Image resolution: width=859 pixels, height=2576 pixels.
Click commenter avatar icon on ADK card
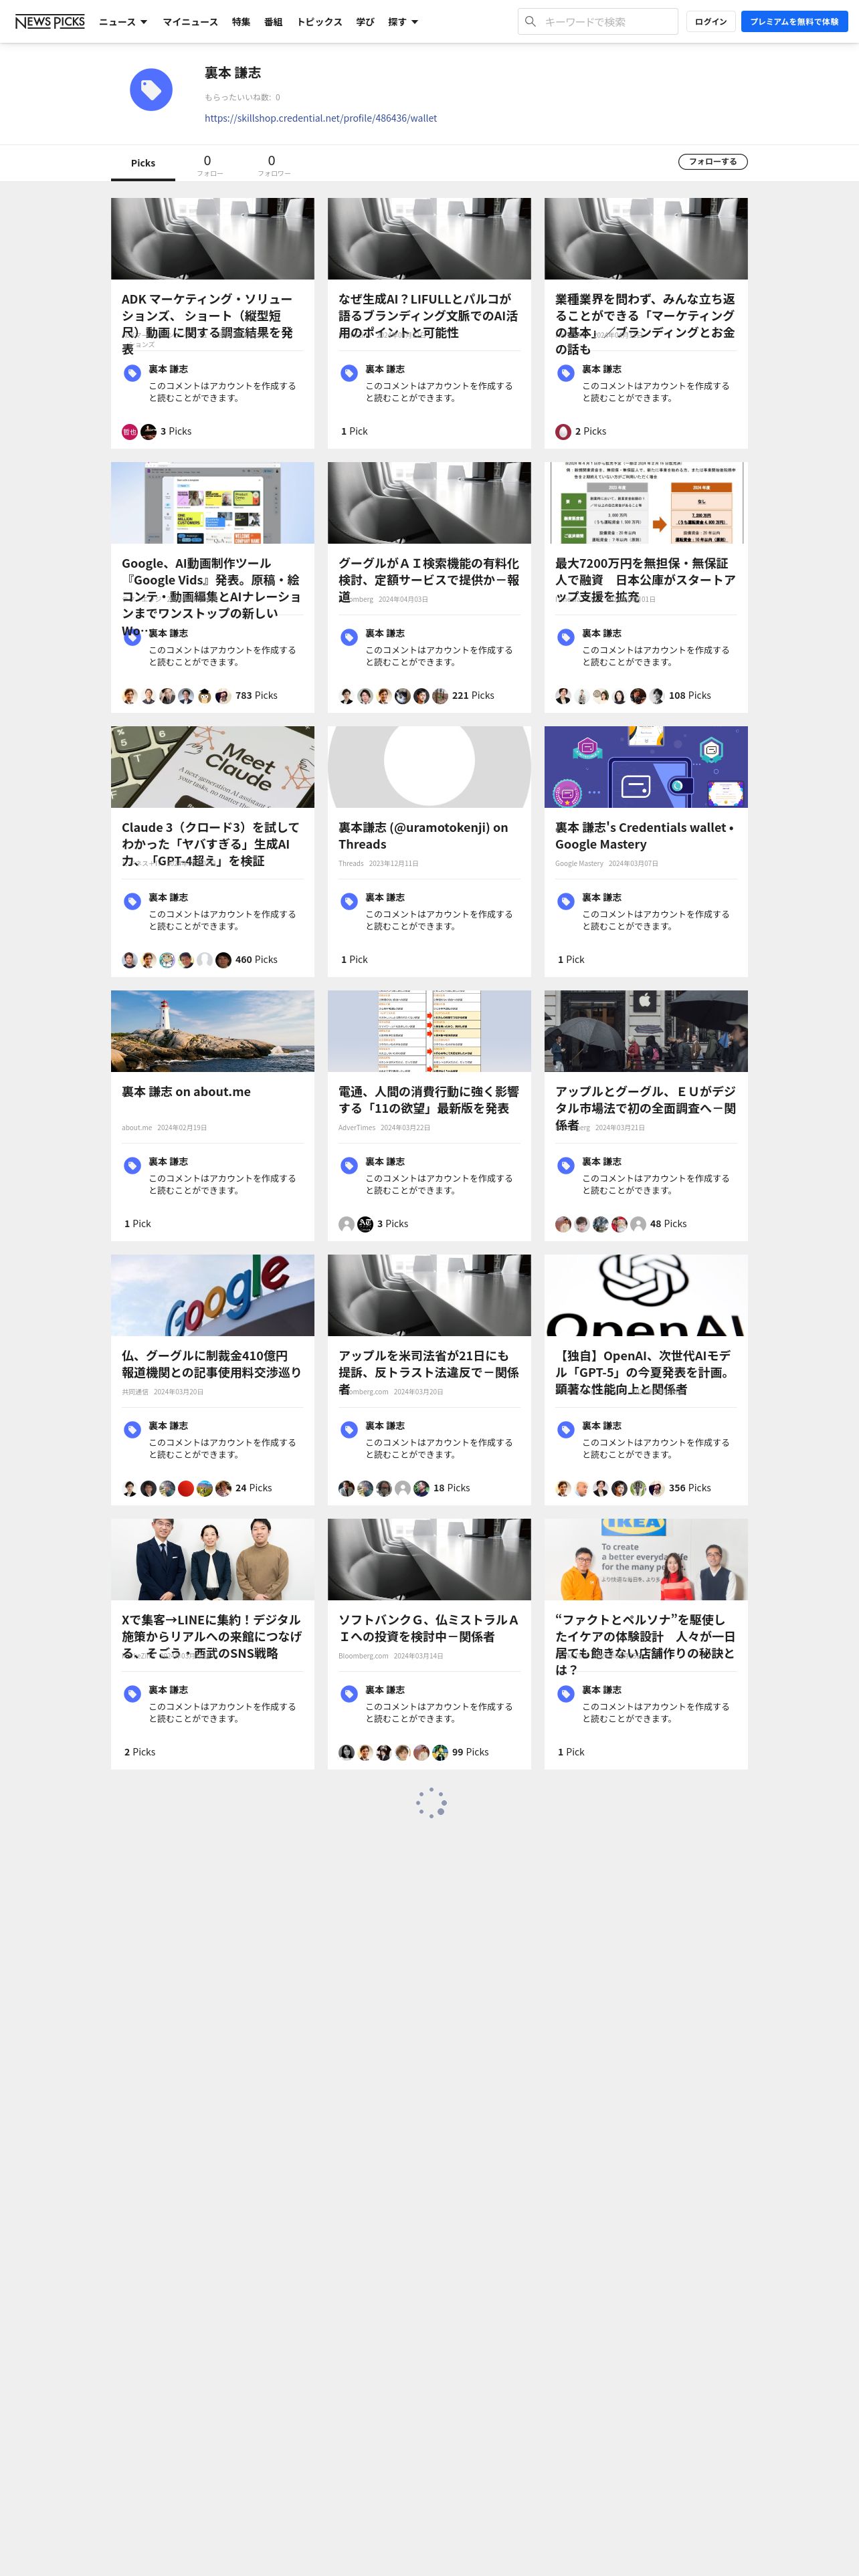click(132, 373)
